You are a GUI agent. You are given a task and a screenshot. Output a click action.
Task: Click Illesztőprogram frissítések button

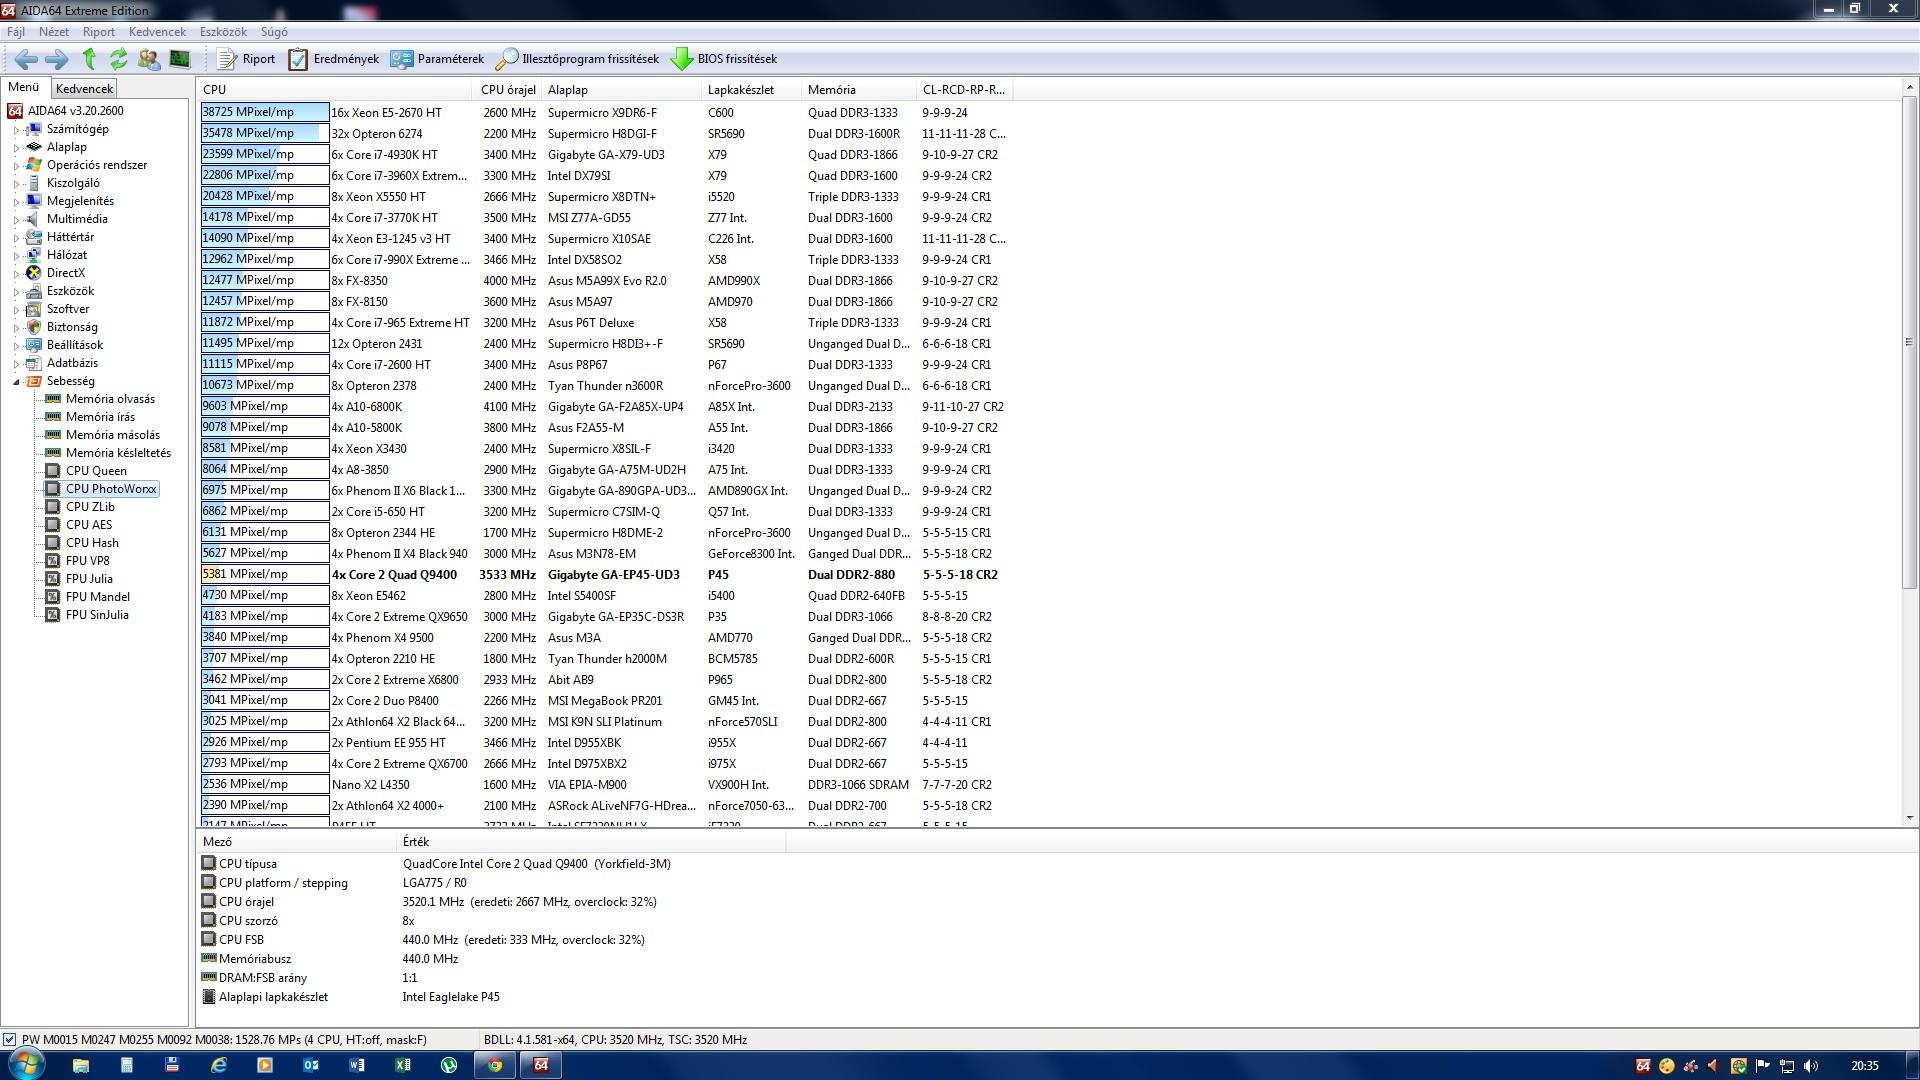click(578, 59)
